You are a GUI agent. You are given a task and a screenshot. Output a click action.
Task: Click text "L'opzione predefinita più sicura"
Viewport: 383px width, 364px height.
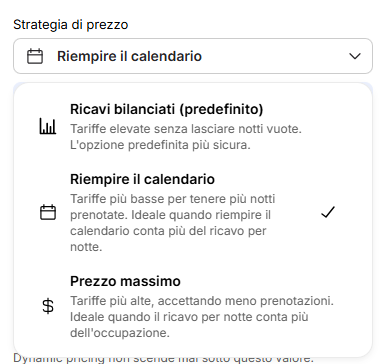point(160,145)
